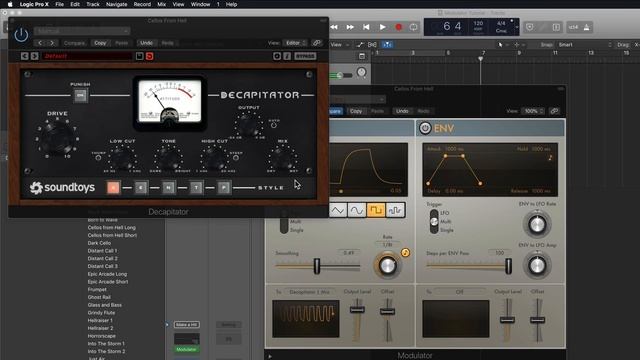Image resolution: width=640 pixels, height=360 pixels.
Task: Select Decapitator style T
Action: click(x=196, y=187)
